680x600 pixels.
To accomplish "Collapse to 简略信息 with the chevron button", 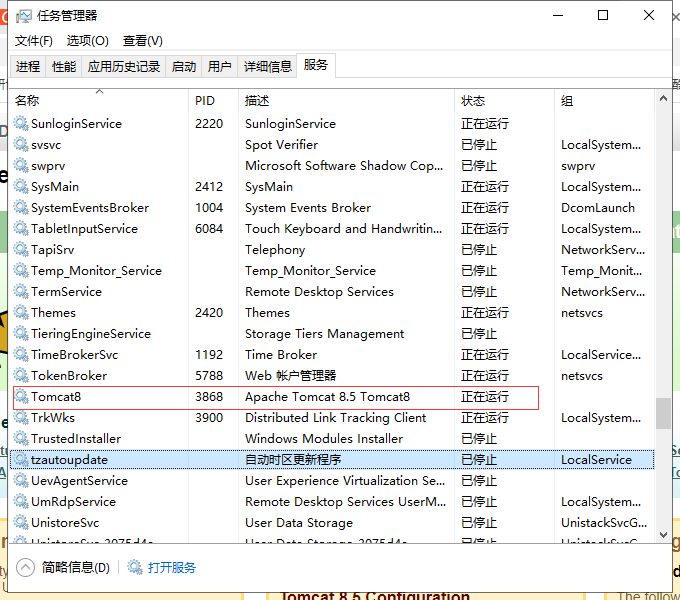I will (26, 567).
